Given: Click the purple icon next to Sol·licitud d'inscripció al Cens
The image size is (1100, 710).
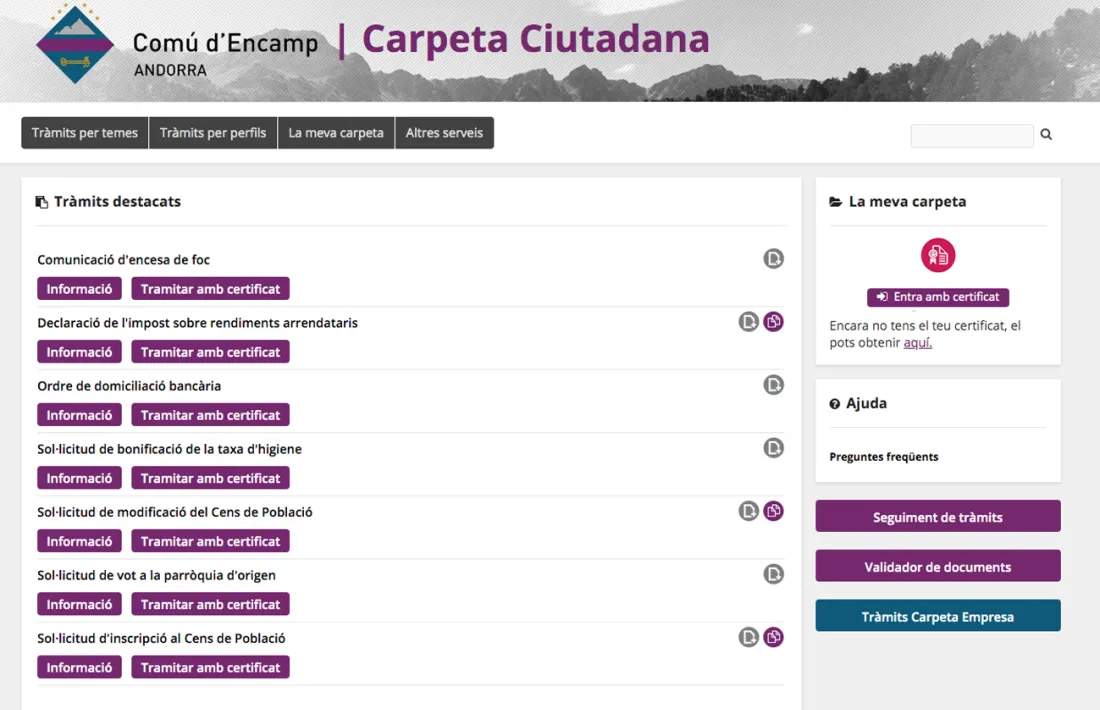Looking at the screenshot, I should 773,636.
